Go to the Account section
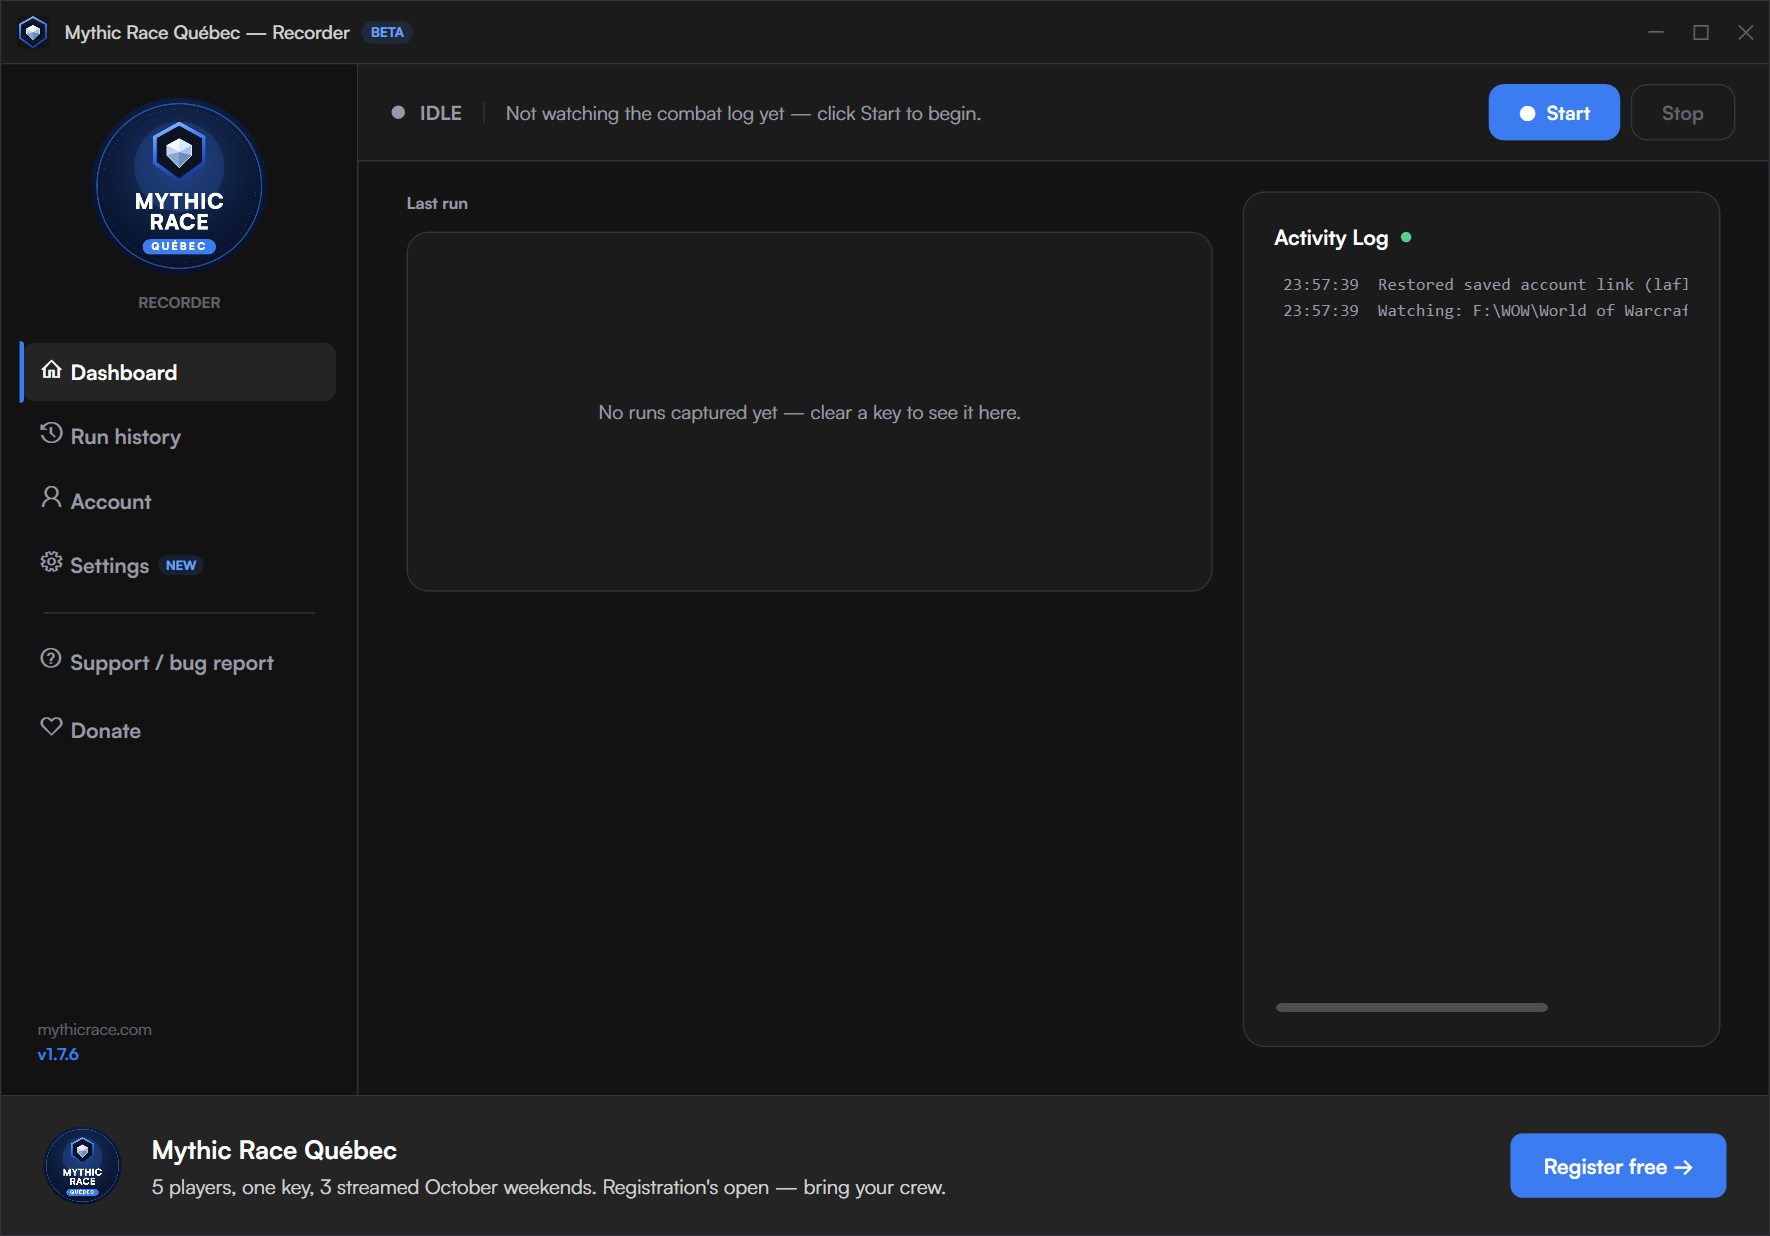1770x1236 pixels. (179, 501)
